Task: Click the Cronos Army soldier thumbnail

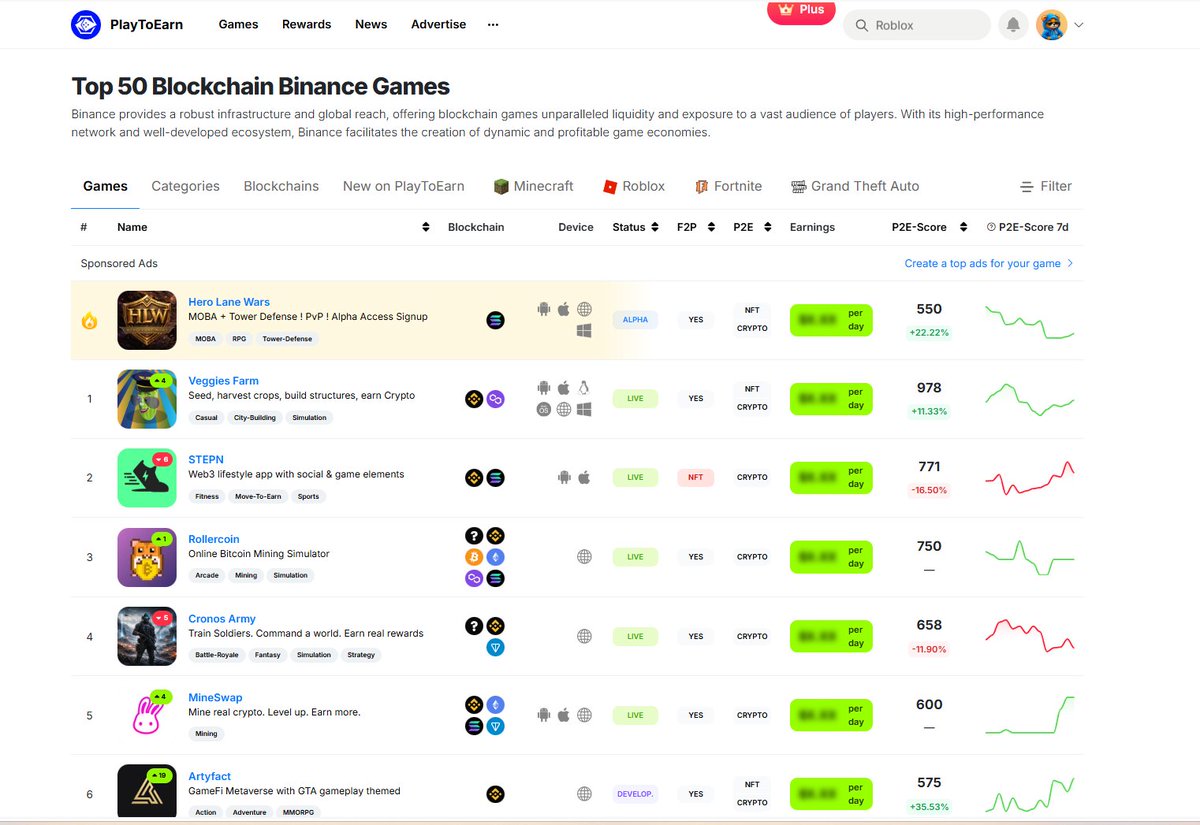Action: click(x=147, y=636)
